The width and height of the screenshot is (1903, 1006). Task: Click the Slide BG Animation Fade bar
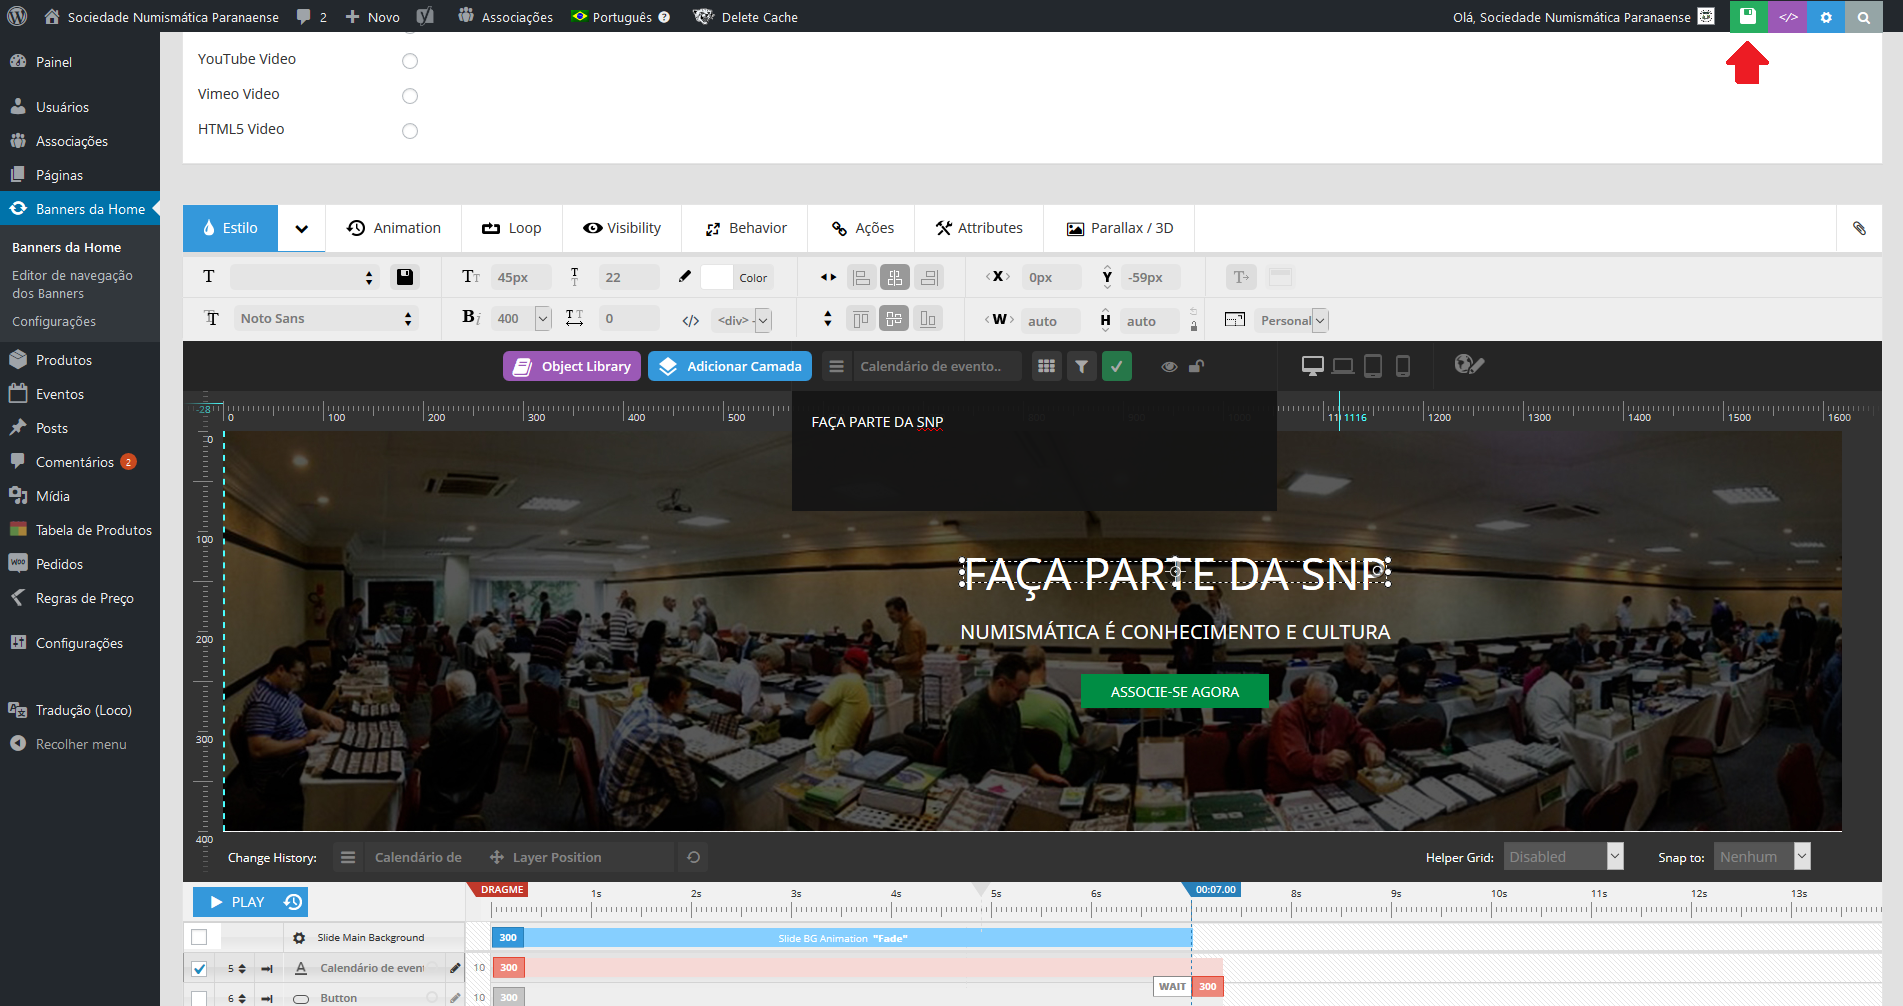[842, 938]
